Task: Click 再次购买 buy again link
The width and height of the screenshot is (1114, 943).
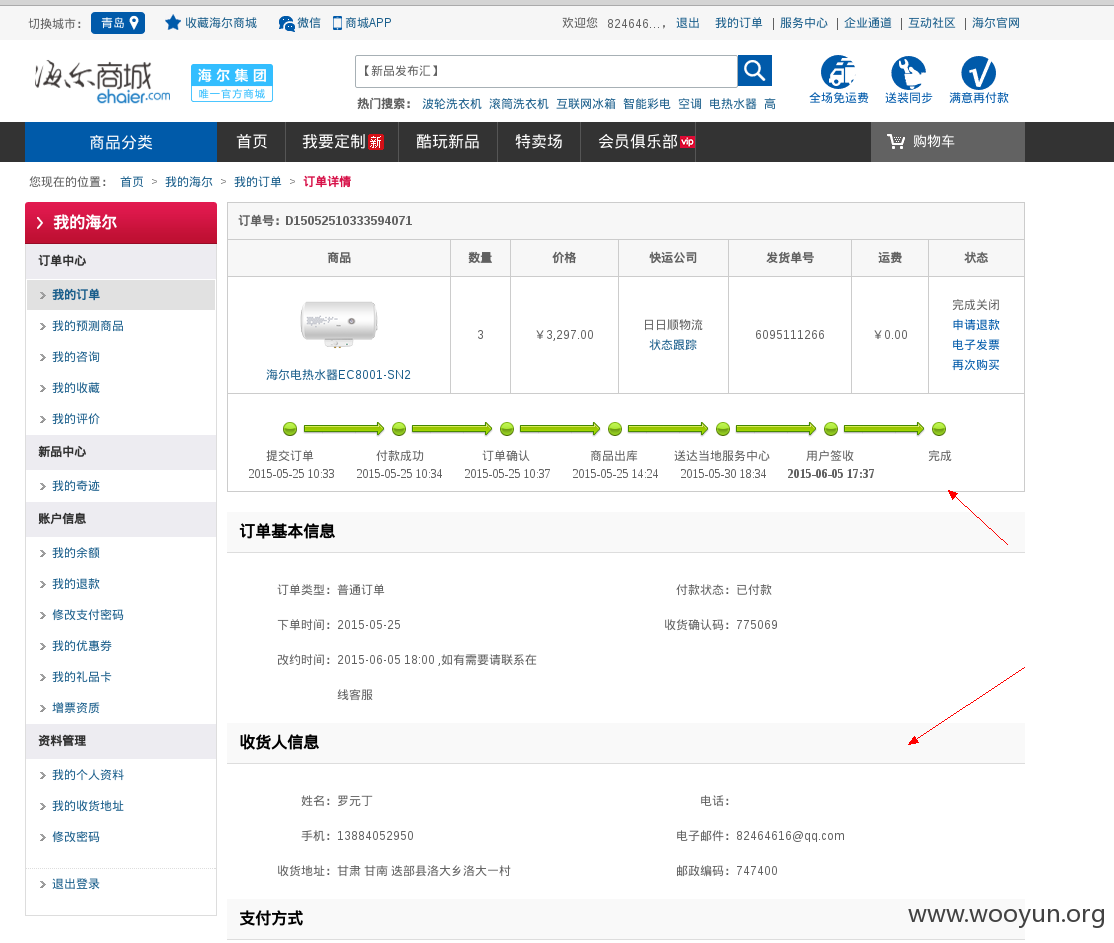Action: click(x=975, y=365)
